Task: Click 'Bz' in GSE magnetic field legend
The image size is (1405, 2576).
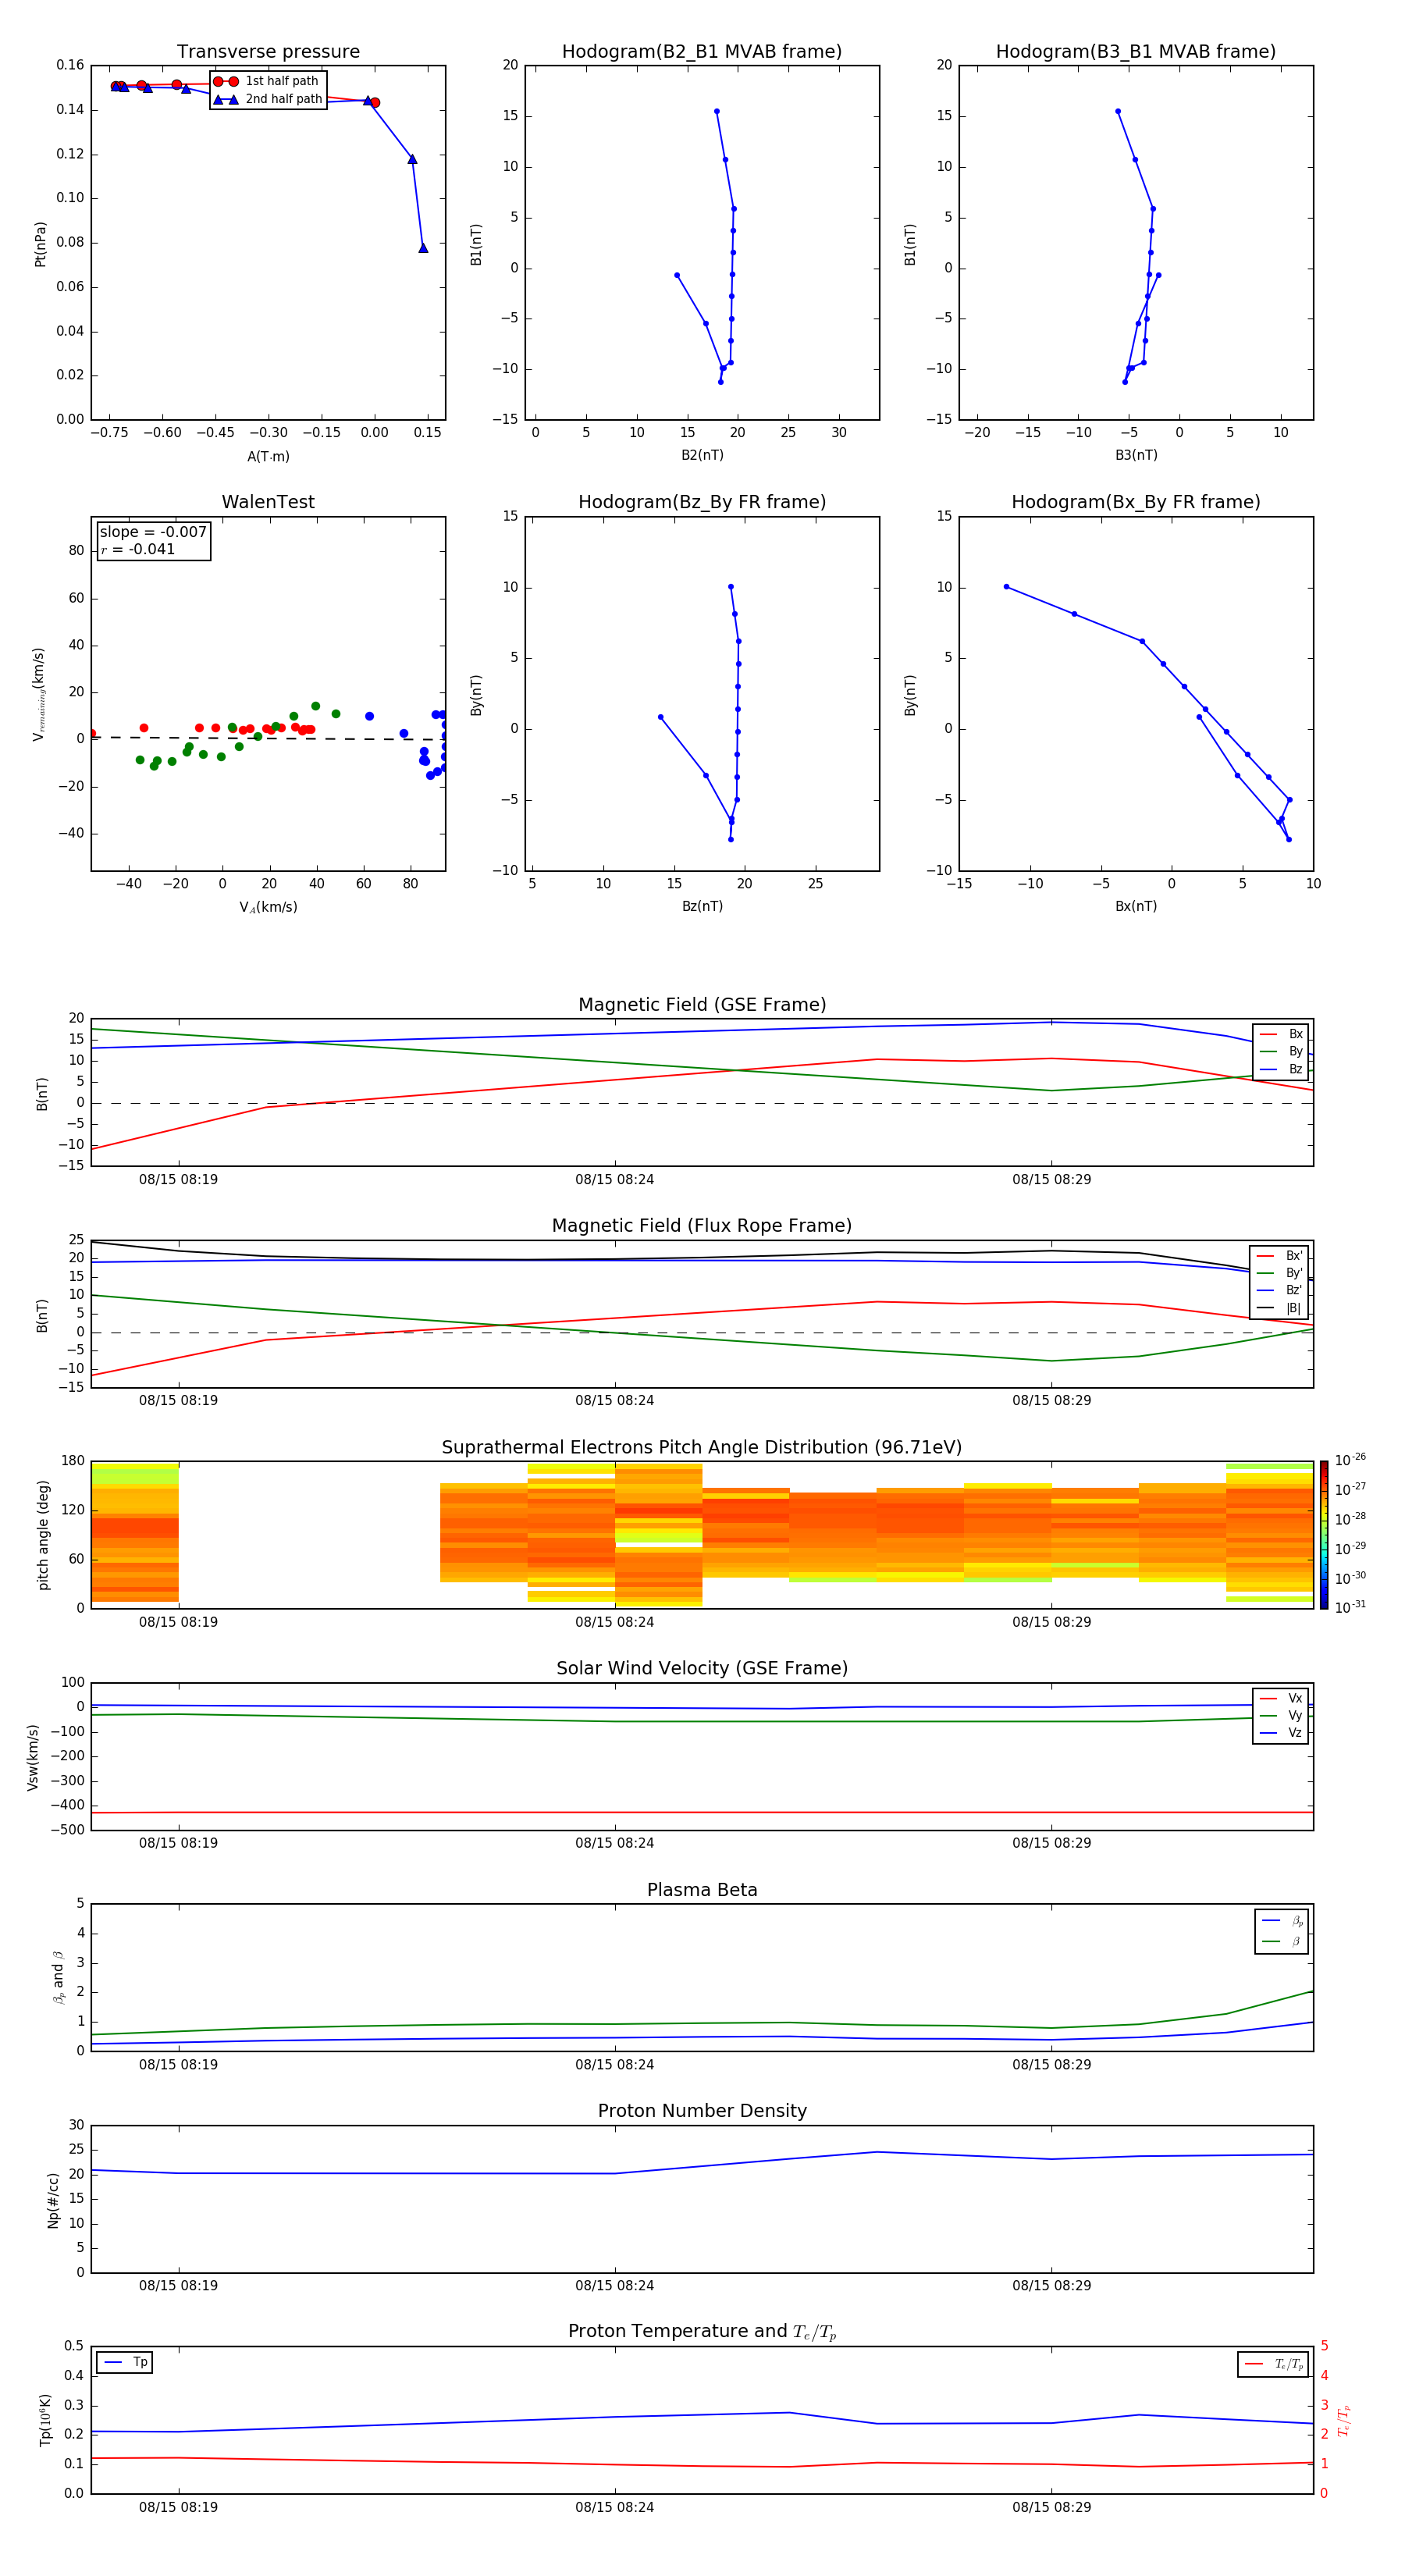Action: pos(1282,1069)
